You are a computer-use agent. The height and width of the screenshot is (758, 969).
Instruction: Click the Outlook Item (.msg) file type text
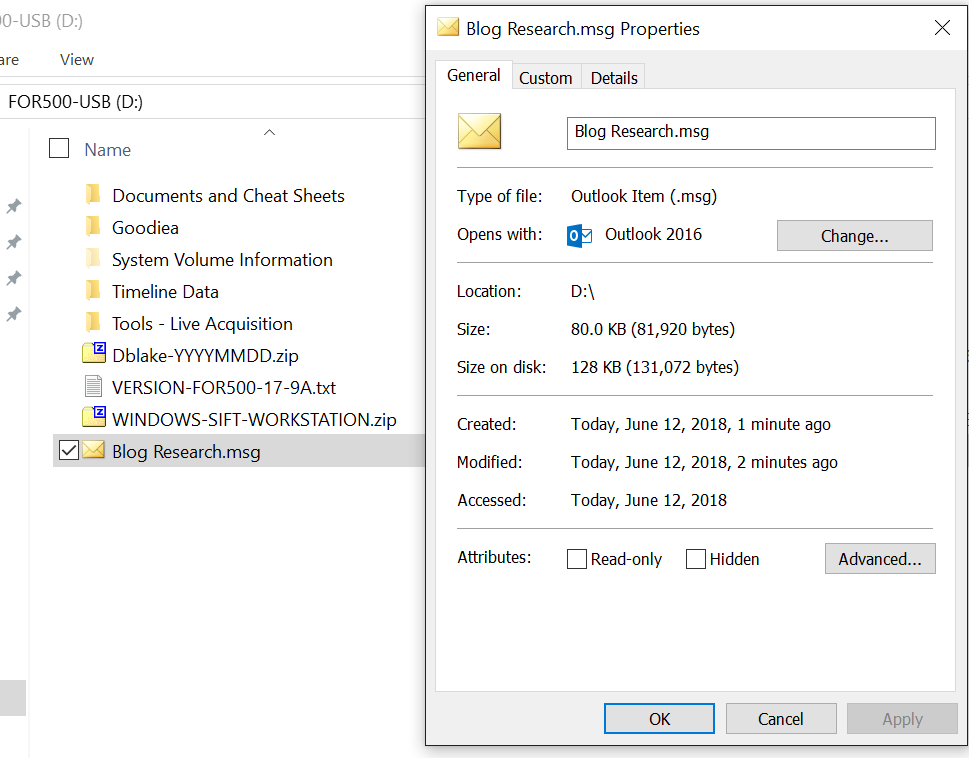point(643,196)
